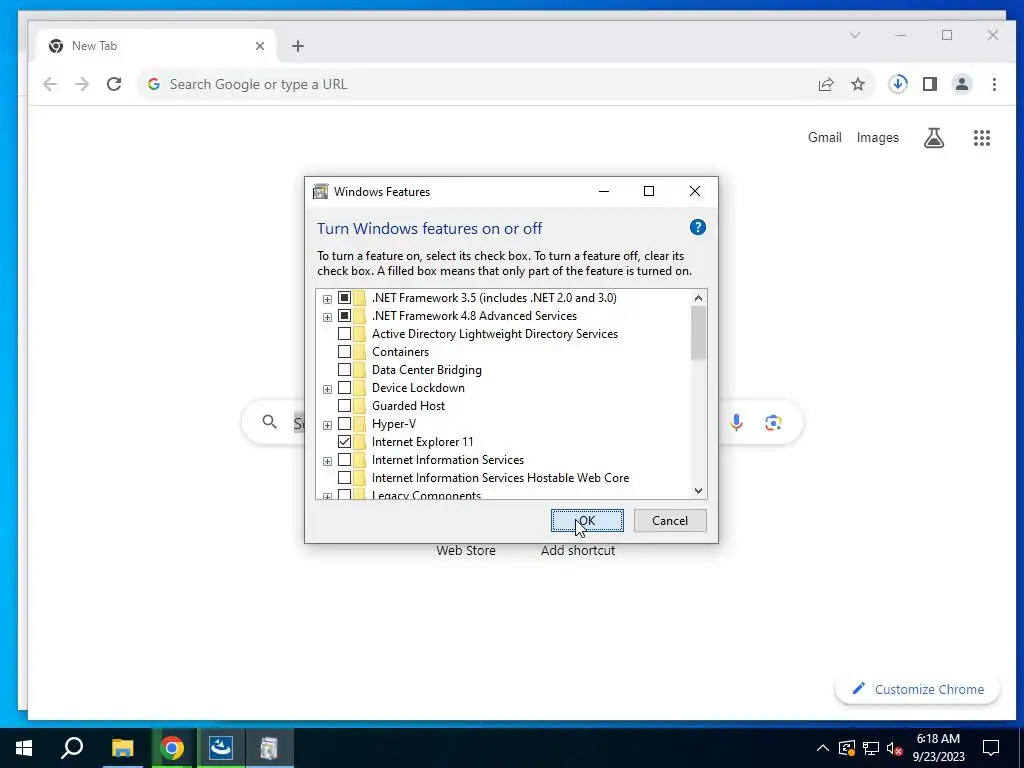Open Search Labs flask icon
1024x768 pixels.
coord(934,138)
